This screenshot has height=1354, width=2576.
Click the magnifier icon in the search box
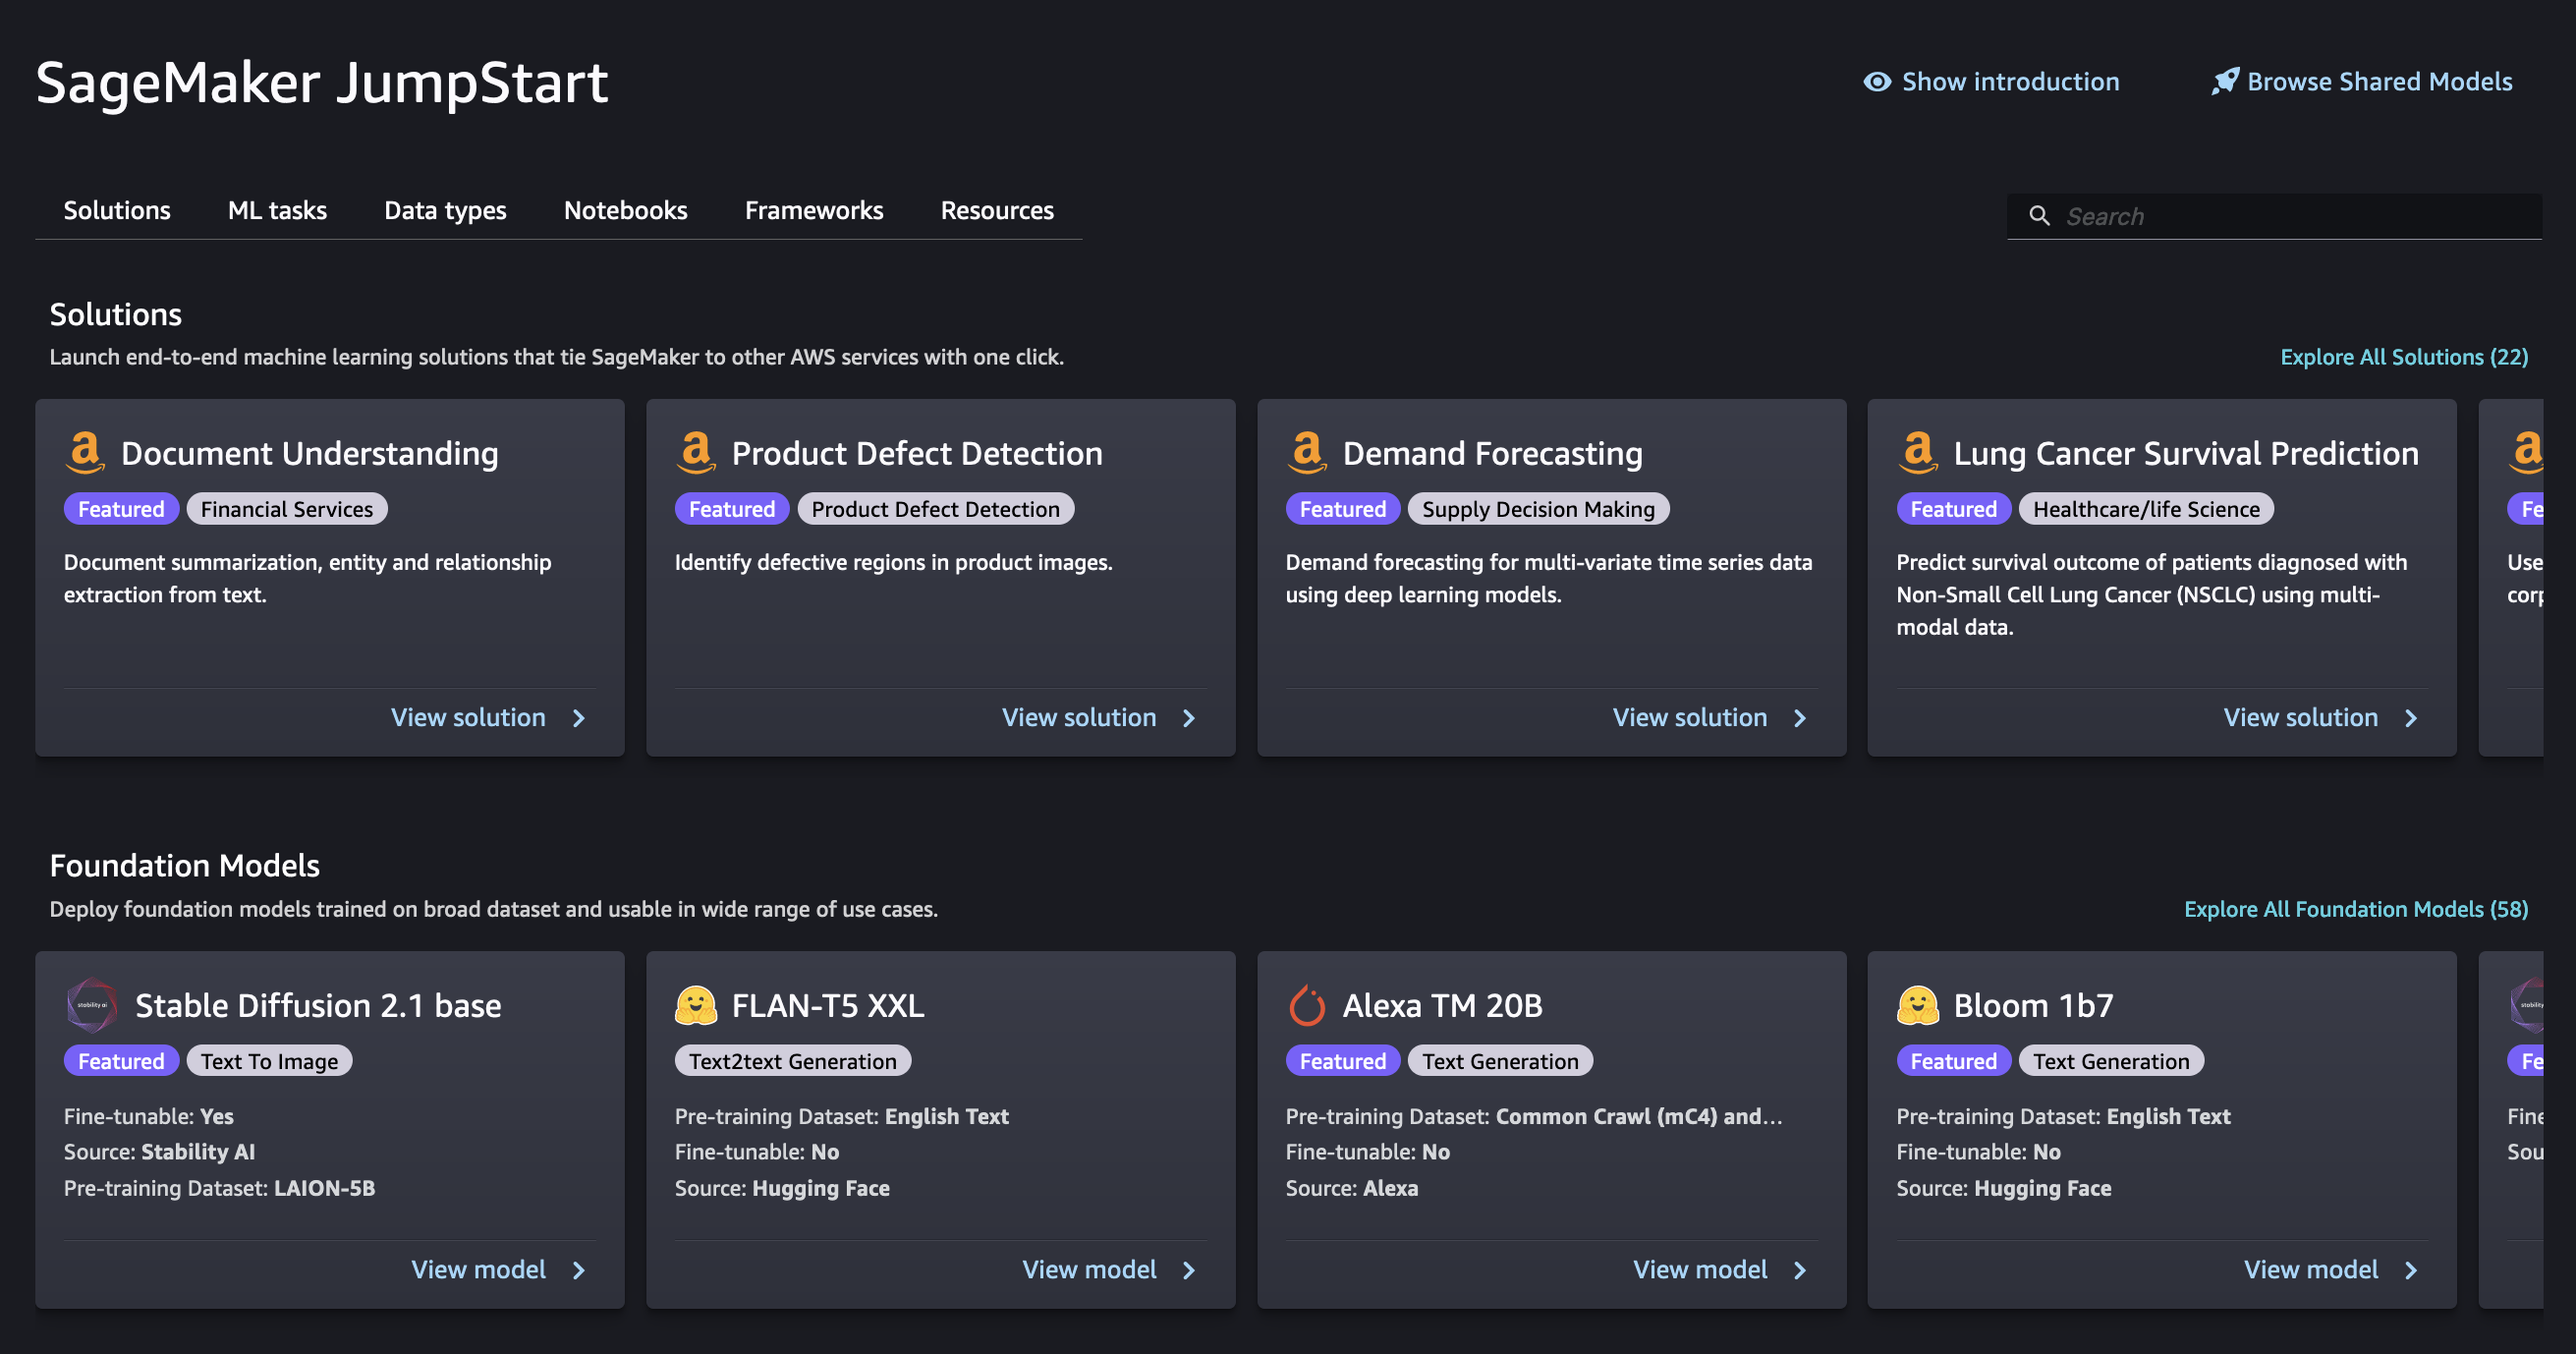coord(2038,216)
